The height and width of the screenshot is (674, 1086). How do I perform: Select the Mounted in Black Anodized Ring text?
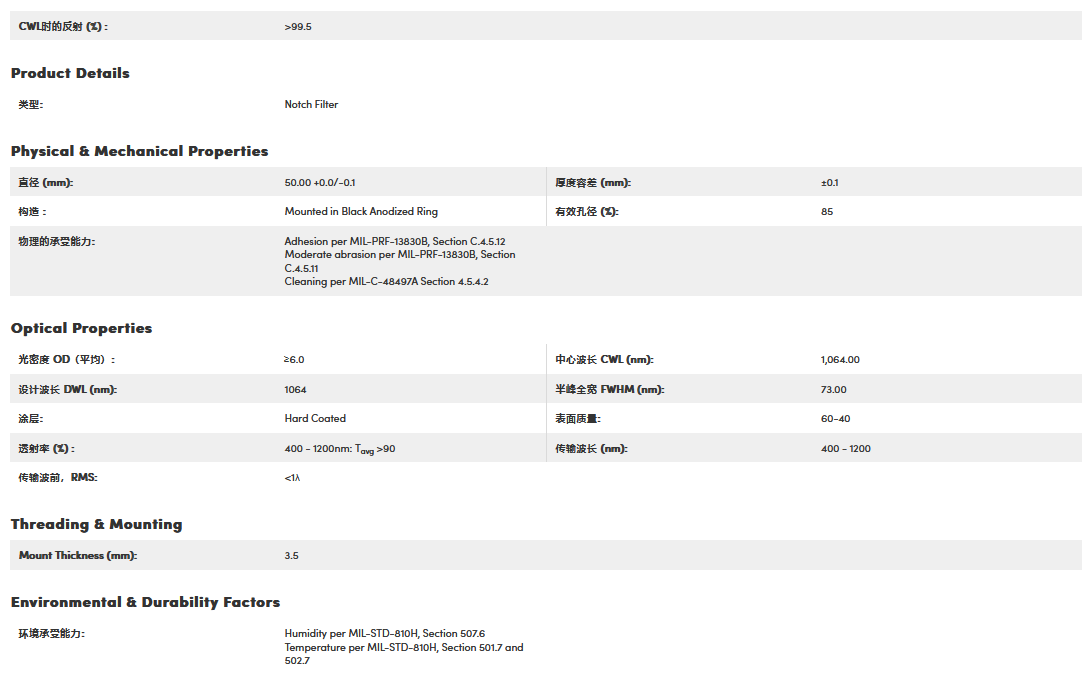click(361, 211)
